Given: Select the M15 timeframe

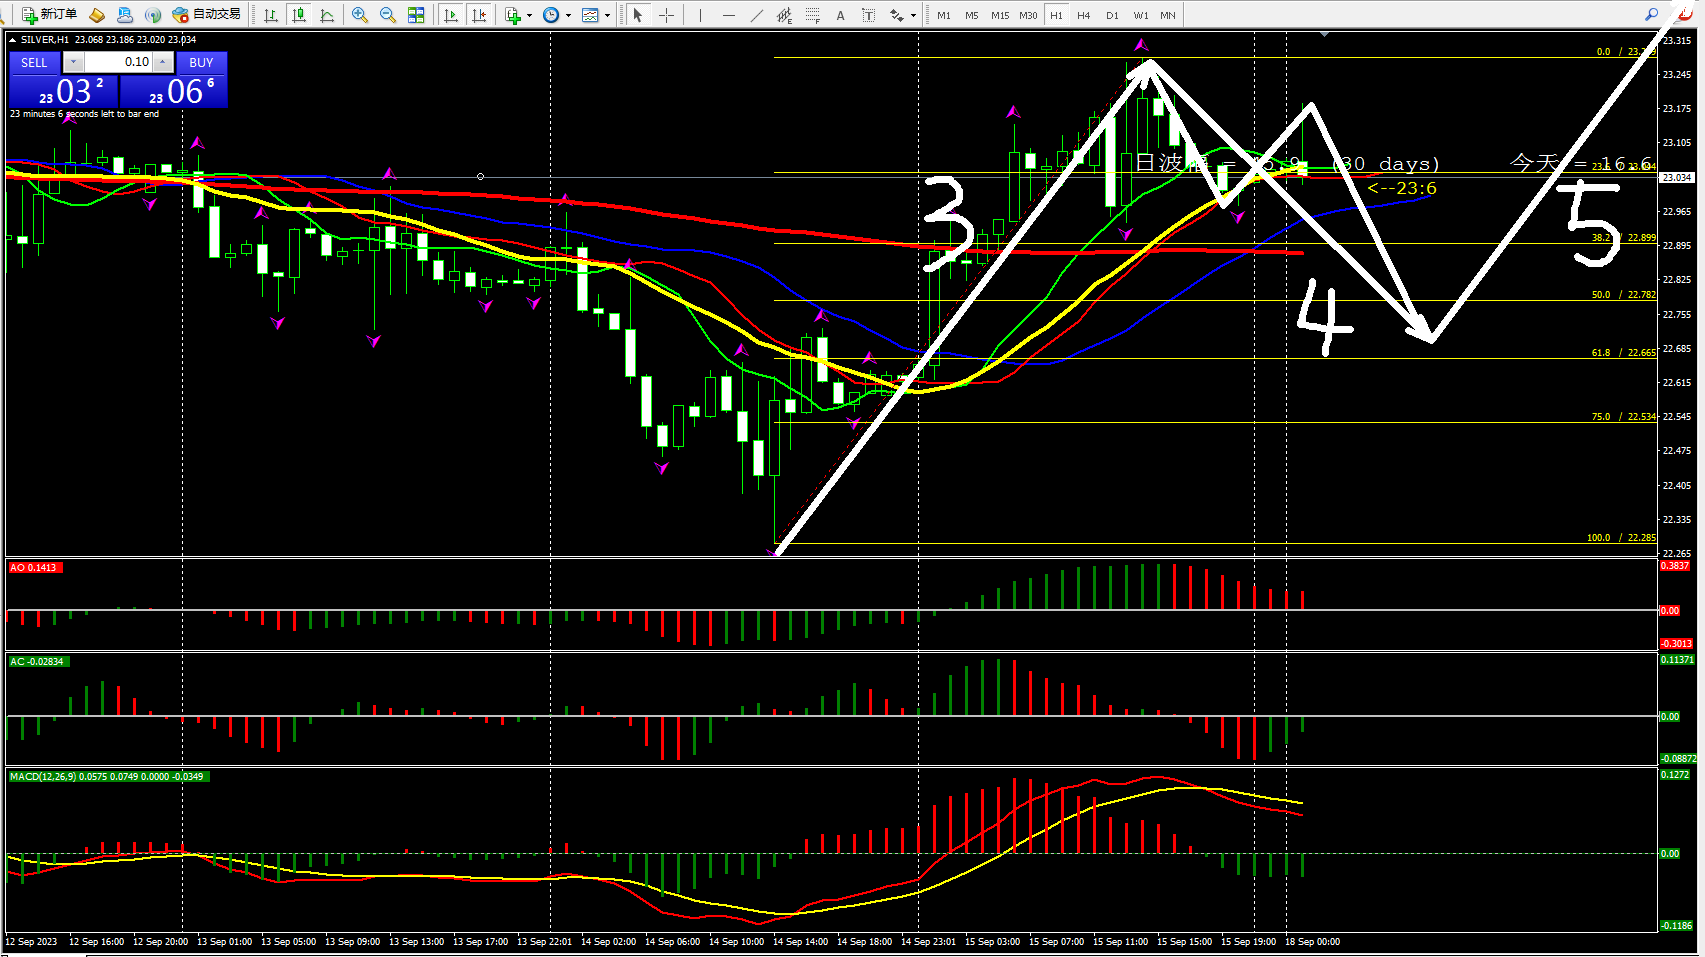Looking at the screenshot, I should pyautogui.click(x=1000, y=15).
